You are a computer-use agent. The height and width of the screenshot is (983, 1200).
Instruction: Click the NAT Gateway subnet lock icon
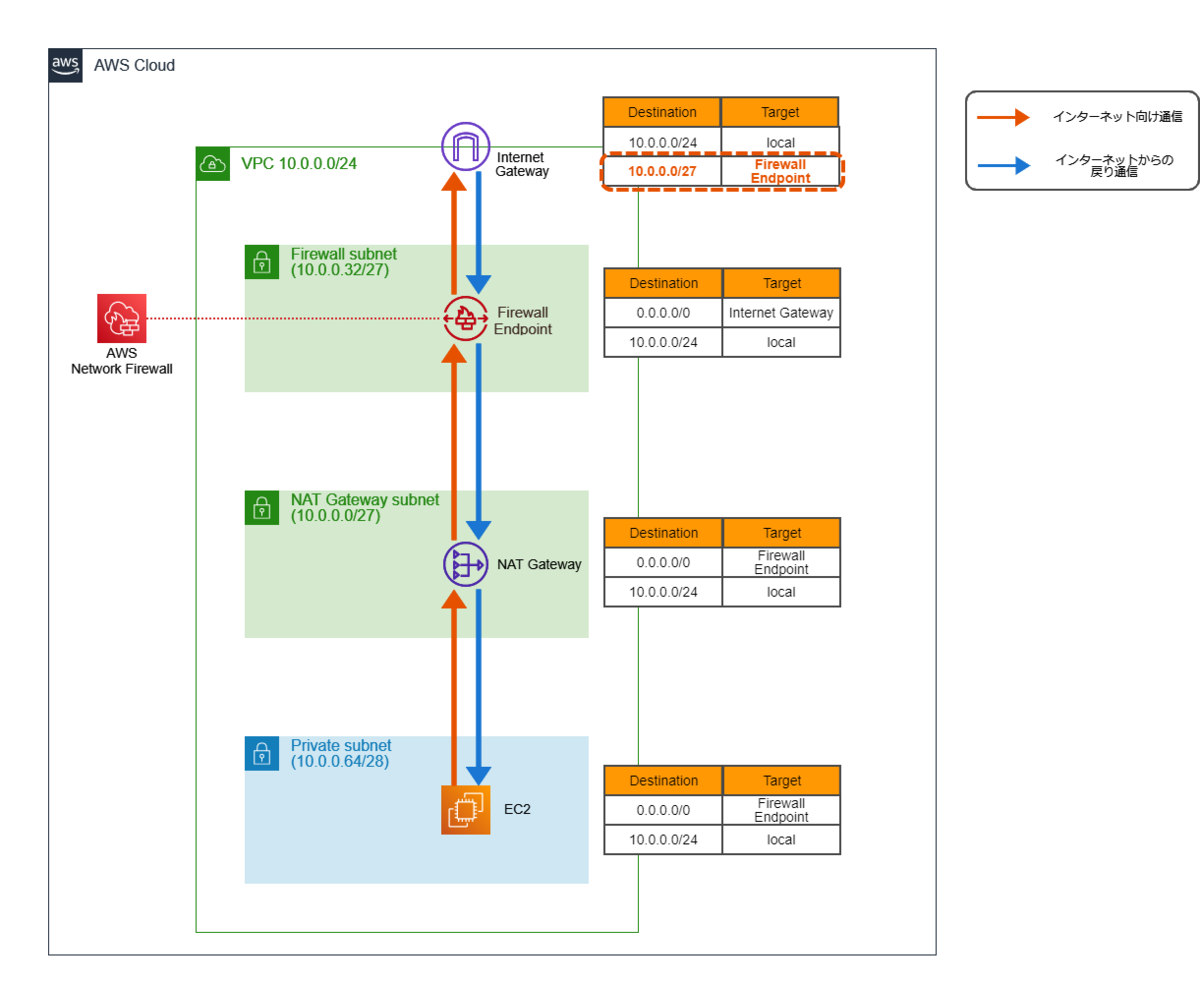click(x=261, y=508)
